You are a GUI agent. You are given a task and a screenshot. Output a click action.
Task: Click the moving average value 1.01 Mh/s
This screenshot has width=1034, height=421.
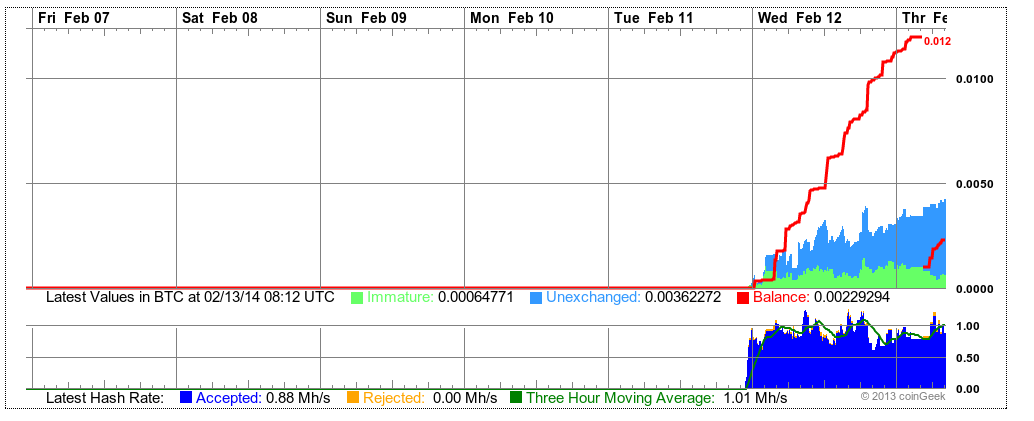(755, 398)
